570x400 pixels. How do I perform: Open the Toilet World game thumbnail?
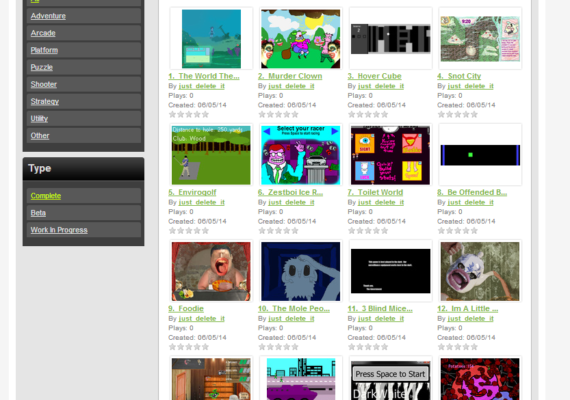[x=390, y=155]
